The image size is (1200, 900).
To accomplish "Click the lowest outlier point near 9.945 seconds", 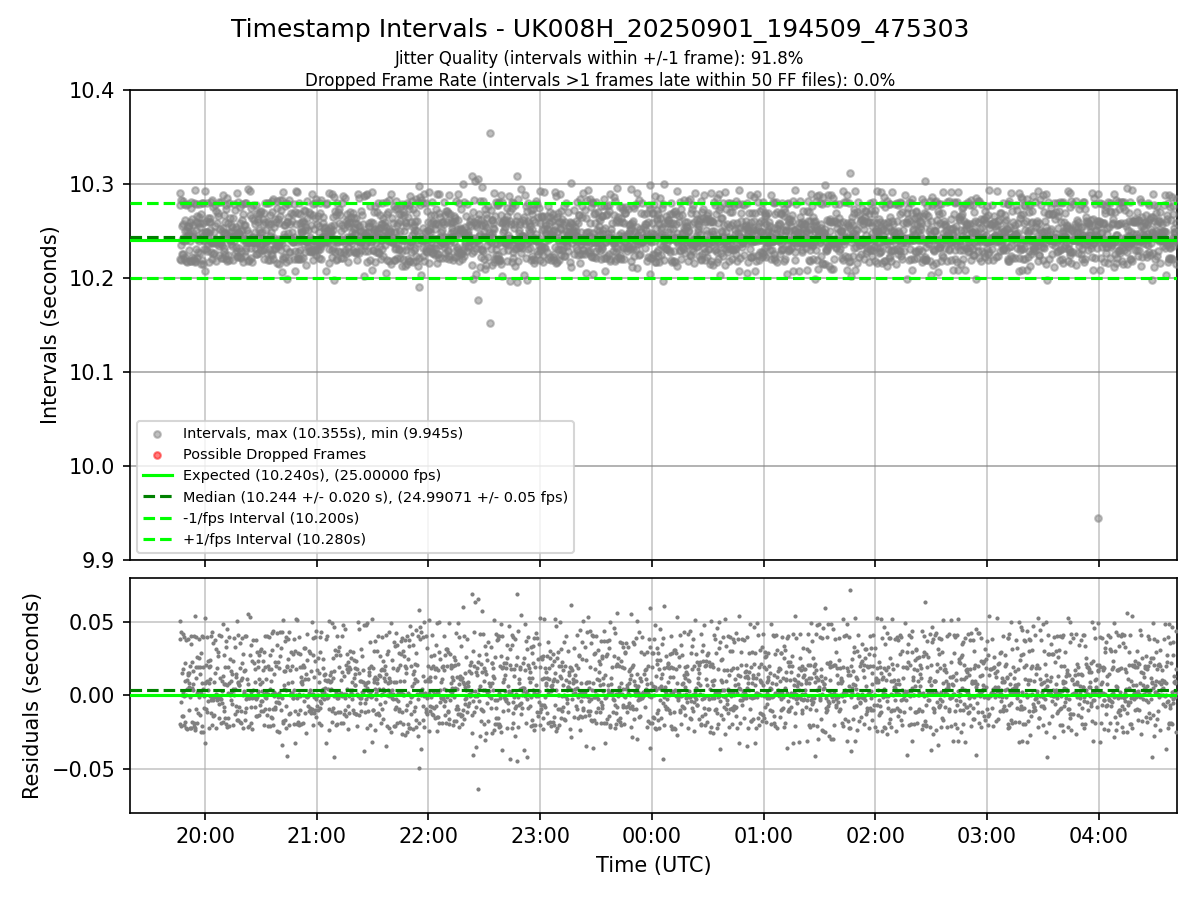I will [1098, 518].
